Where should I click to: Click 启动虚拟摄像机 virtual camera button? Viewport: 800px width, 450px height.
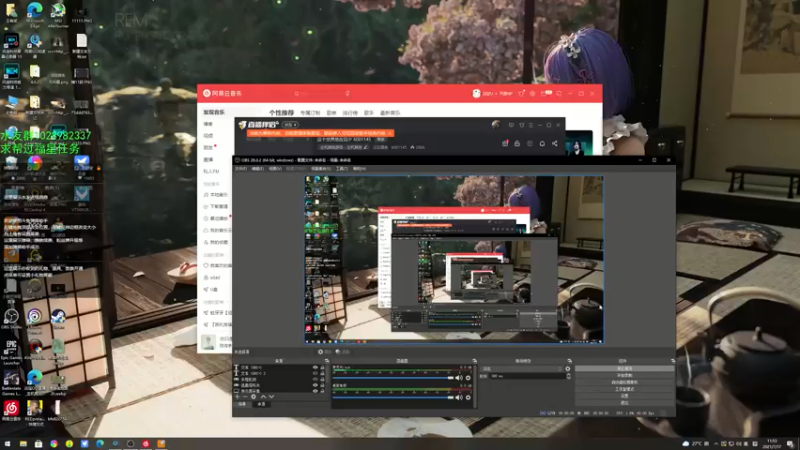pyautogui.click(x=624, y=382)
